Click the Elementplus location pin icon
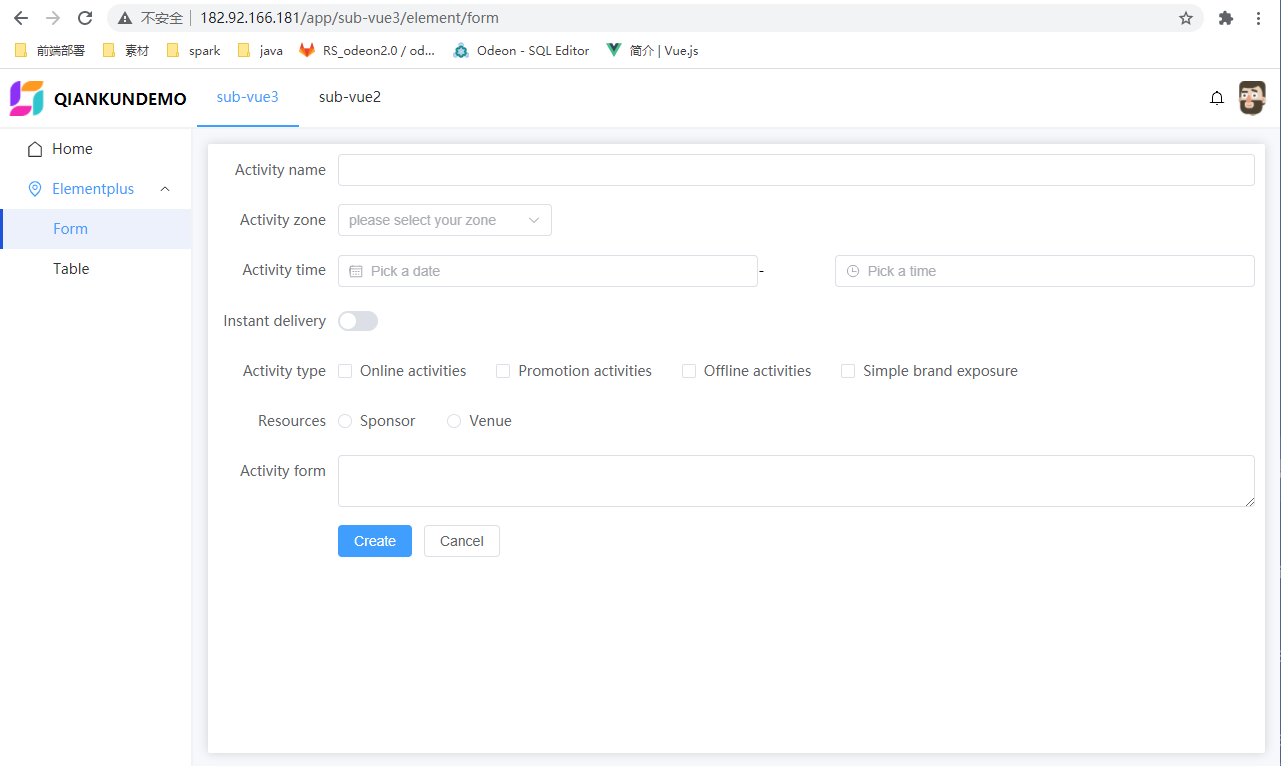The height and width of the screenshot is (766, 1281). pos(35,189)
